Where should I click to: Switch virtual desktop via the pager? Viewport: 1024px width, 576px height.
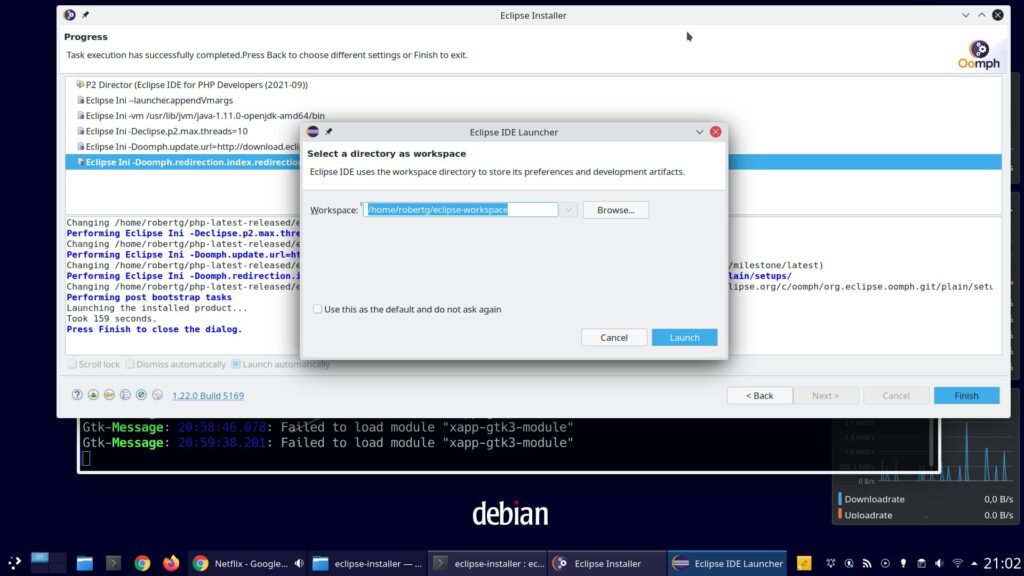48,563
